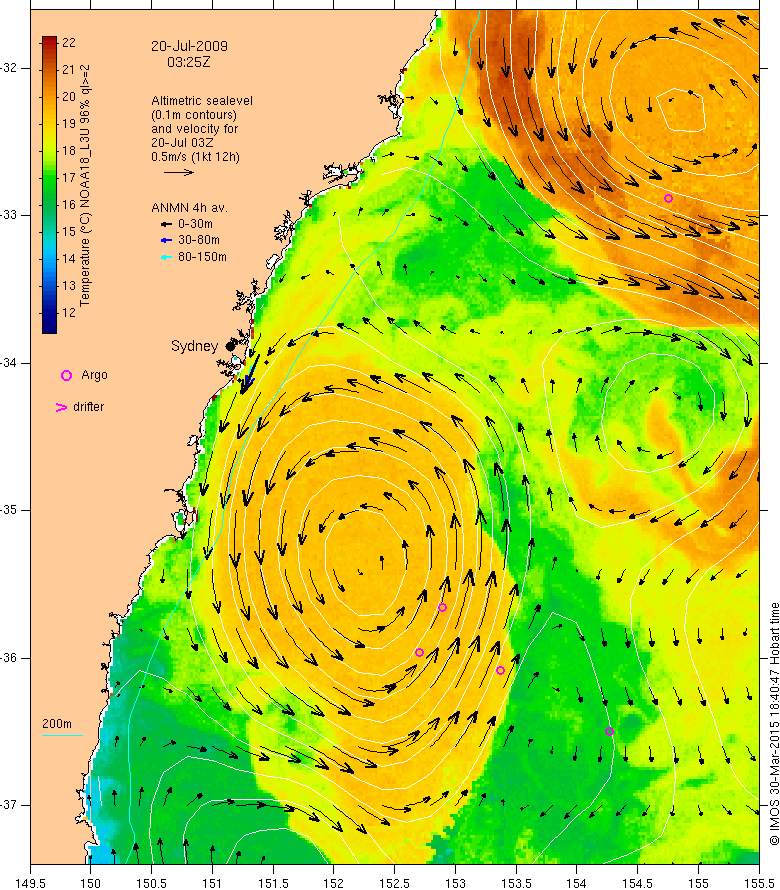Click the Argo float marker near 152.7E 35.95S
Image resolution: width=780 pixels, height=890 pixels.
coord(419,653)
